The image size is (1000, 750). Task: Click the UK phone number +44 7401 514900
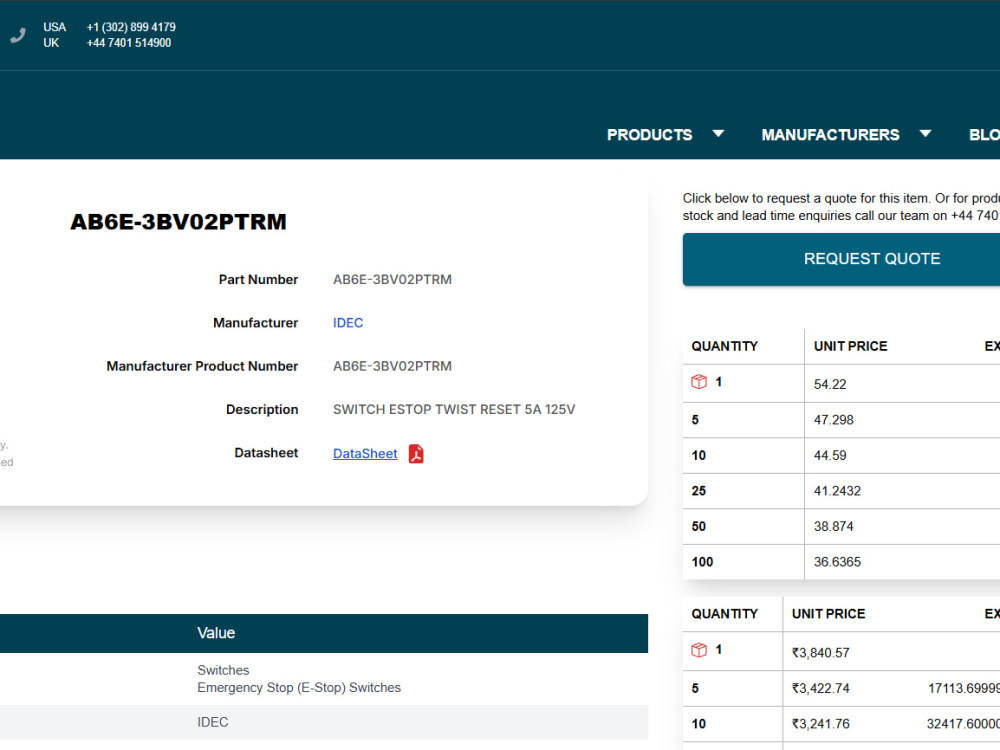(129, 43)
